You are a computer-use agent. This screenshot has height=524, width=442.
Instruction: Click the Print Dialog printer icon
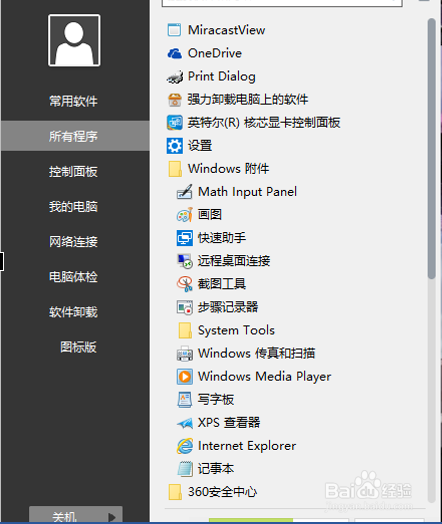pos(175,77)
